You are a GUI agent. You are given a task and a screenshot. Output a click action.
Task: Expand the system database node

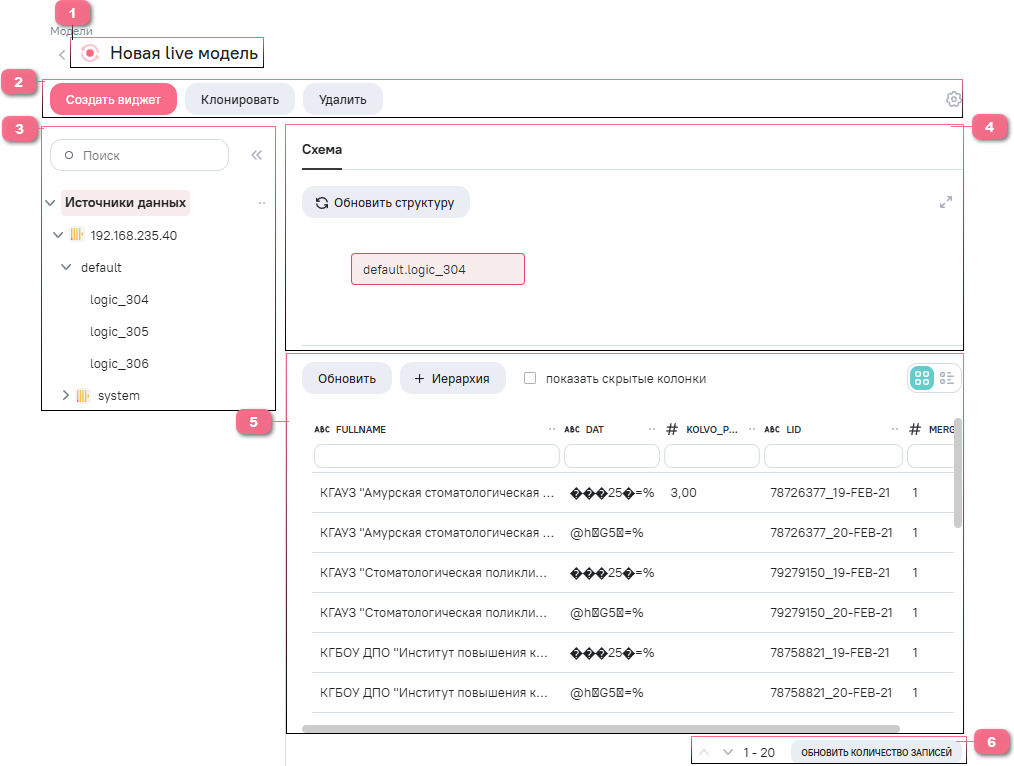[65, 395]
